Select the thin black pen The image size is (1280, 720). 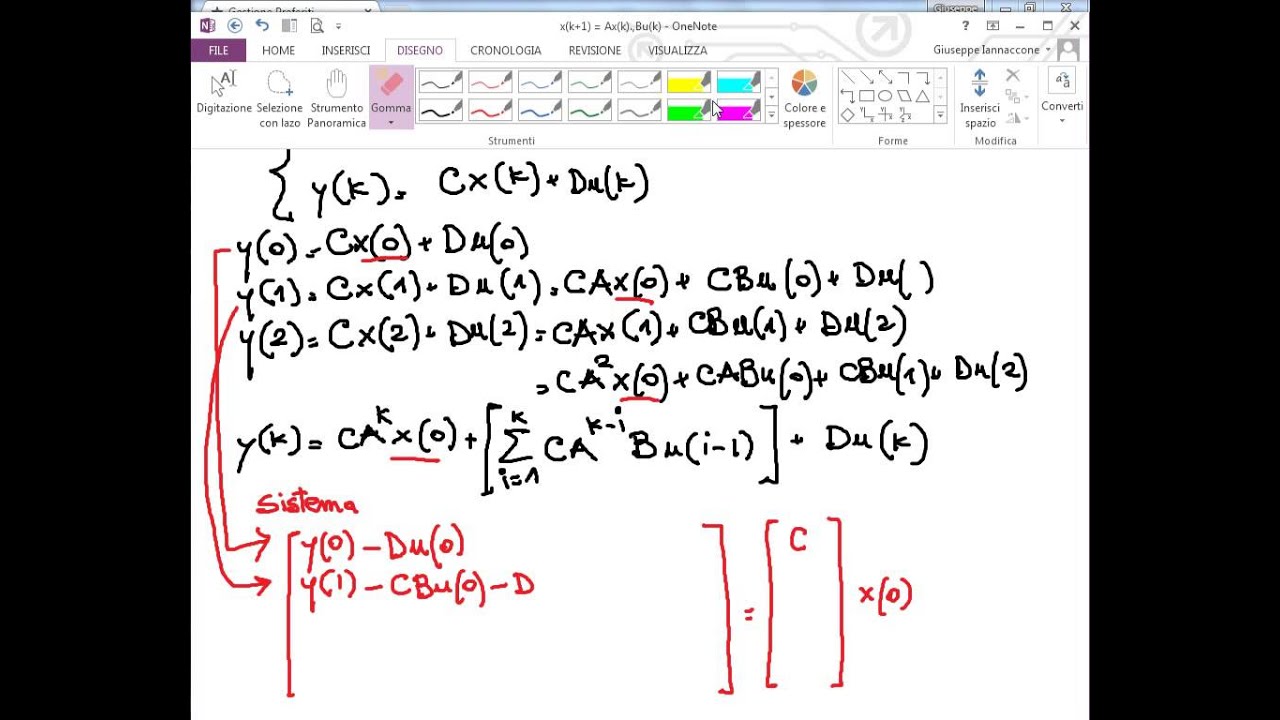click(x=440, y=82)
